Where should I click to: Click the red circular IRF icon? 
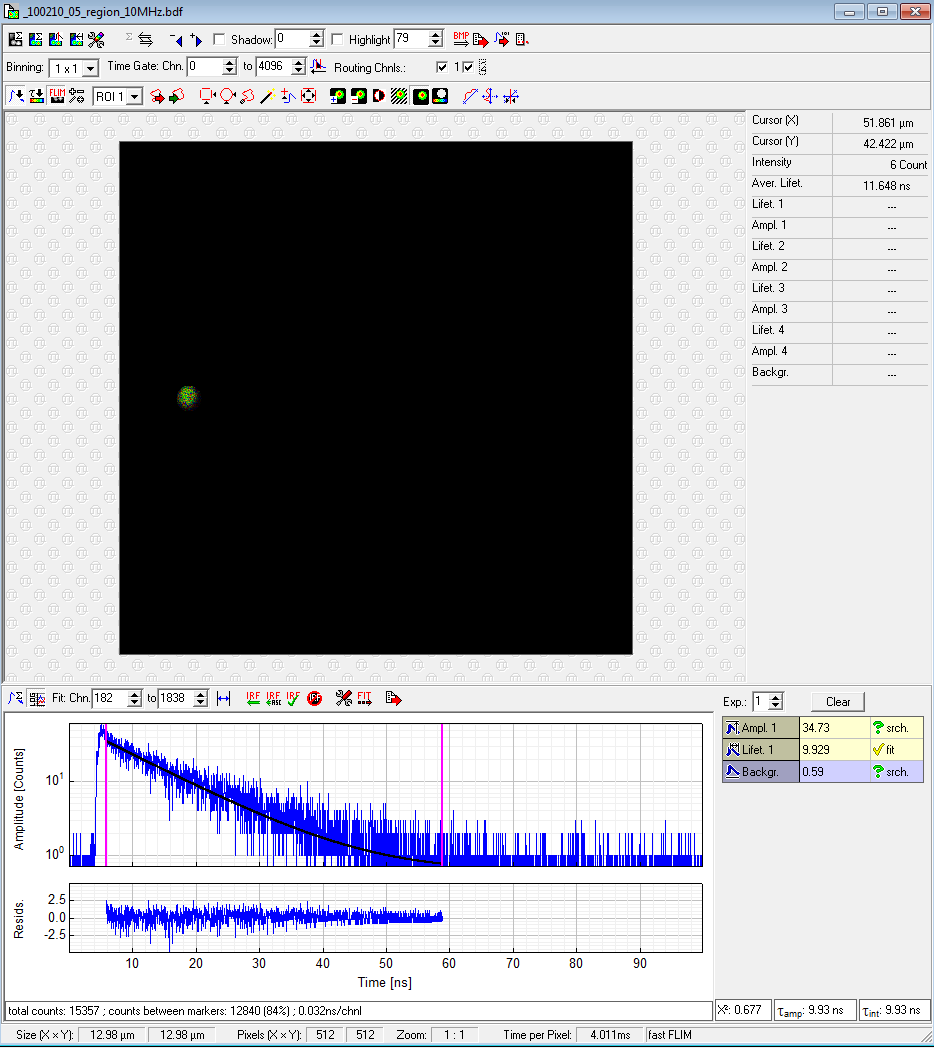point(314,698)
